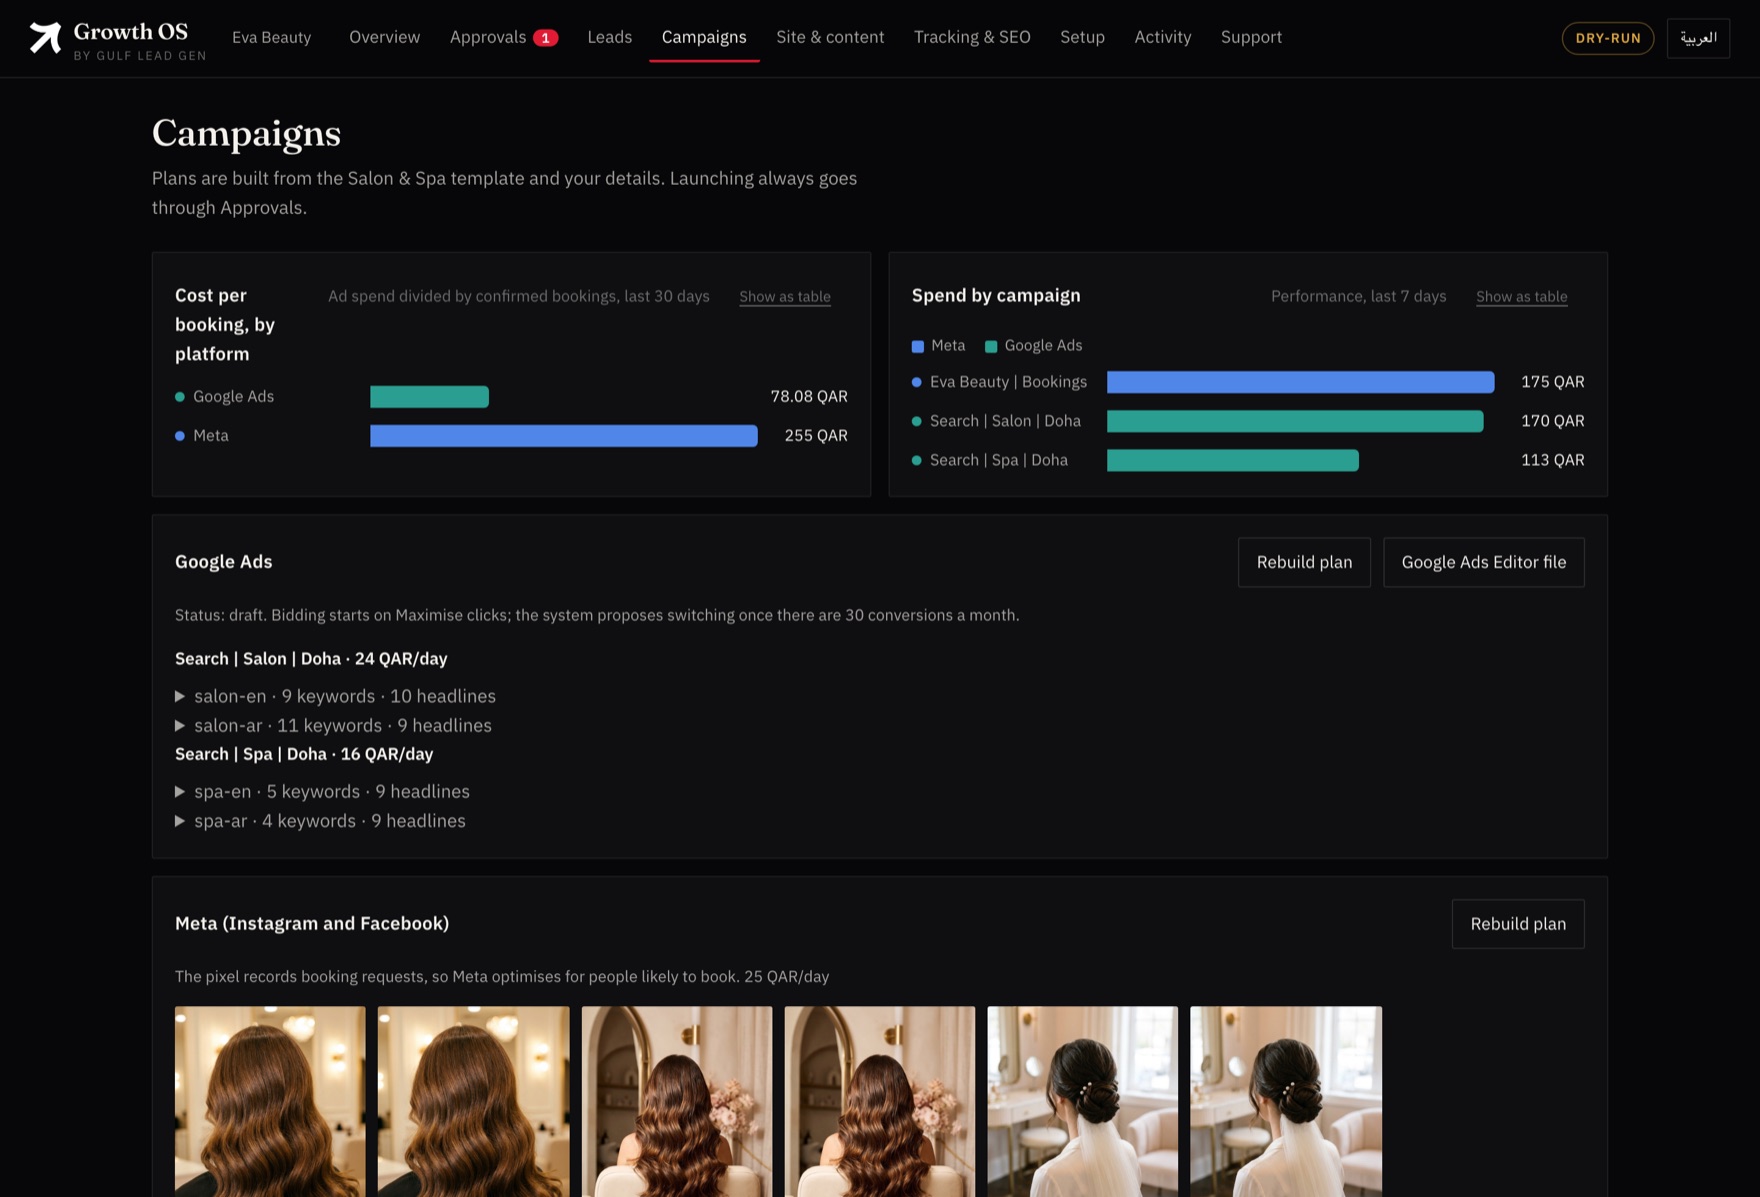Click the Eva Beauty account name
This screenshot has width=1760, height=1197.
pos(271,37)
